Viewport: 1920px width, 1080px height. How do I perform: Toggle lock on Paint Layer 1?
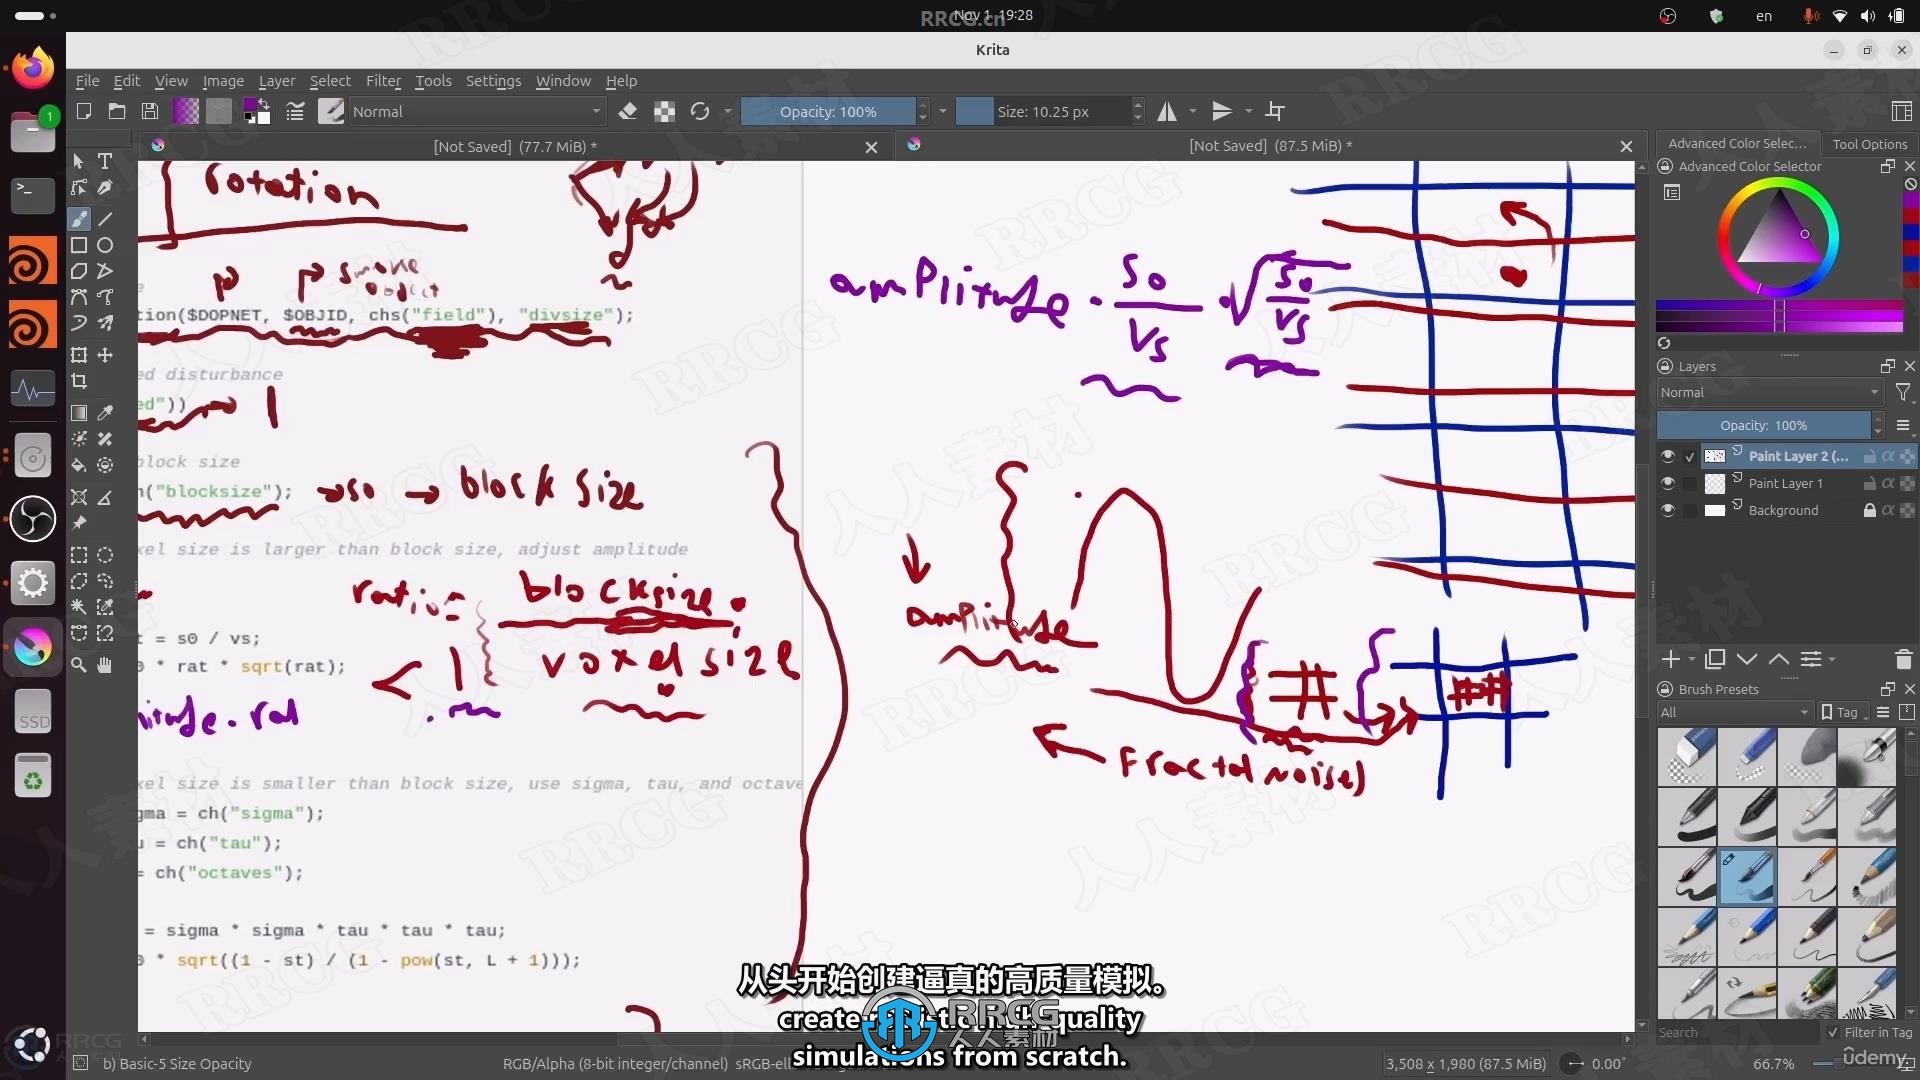(1869, 483)
